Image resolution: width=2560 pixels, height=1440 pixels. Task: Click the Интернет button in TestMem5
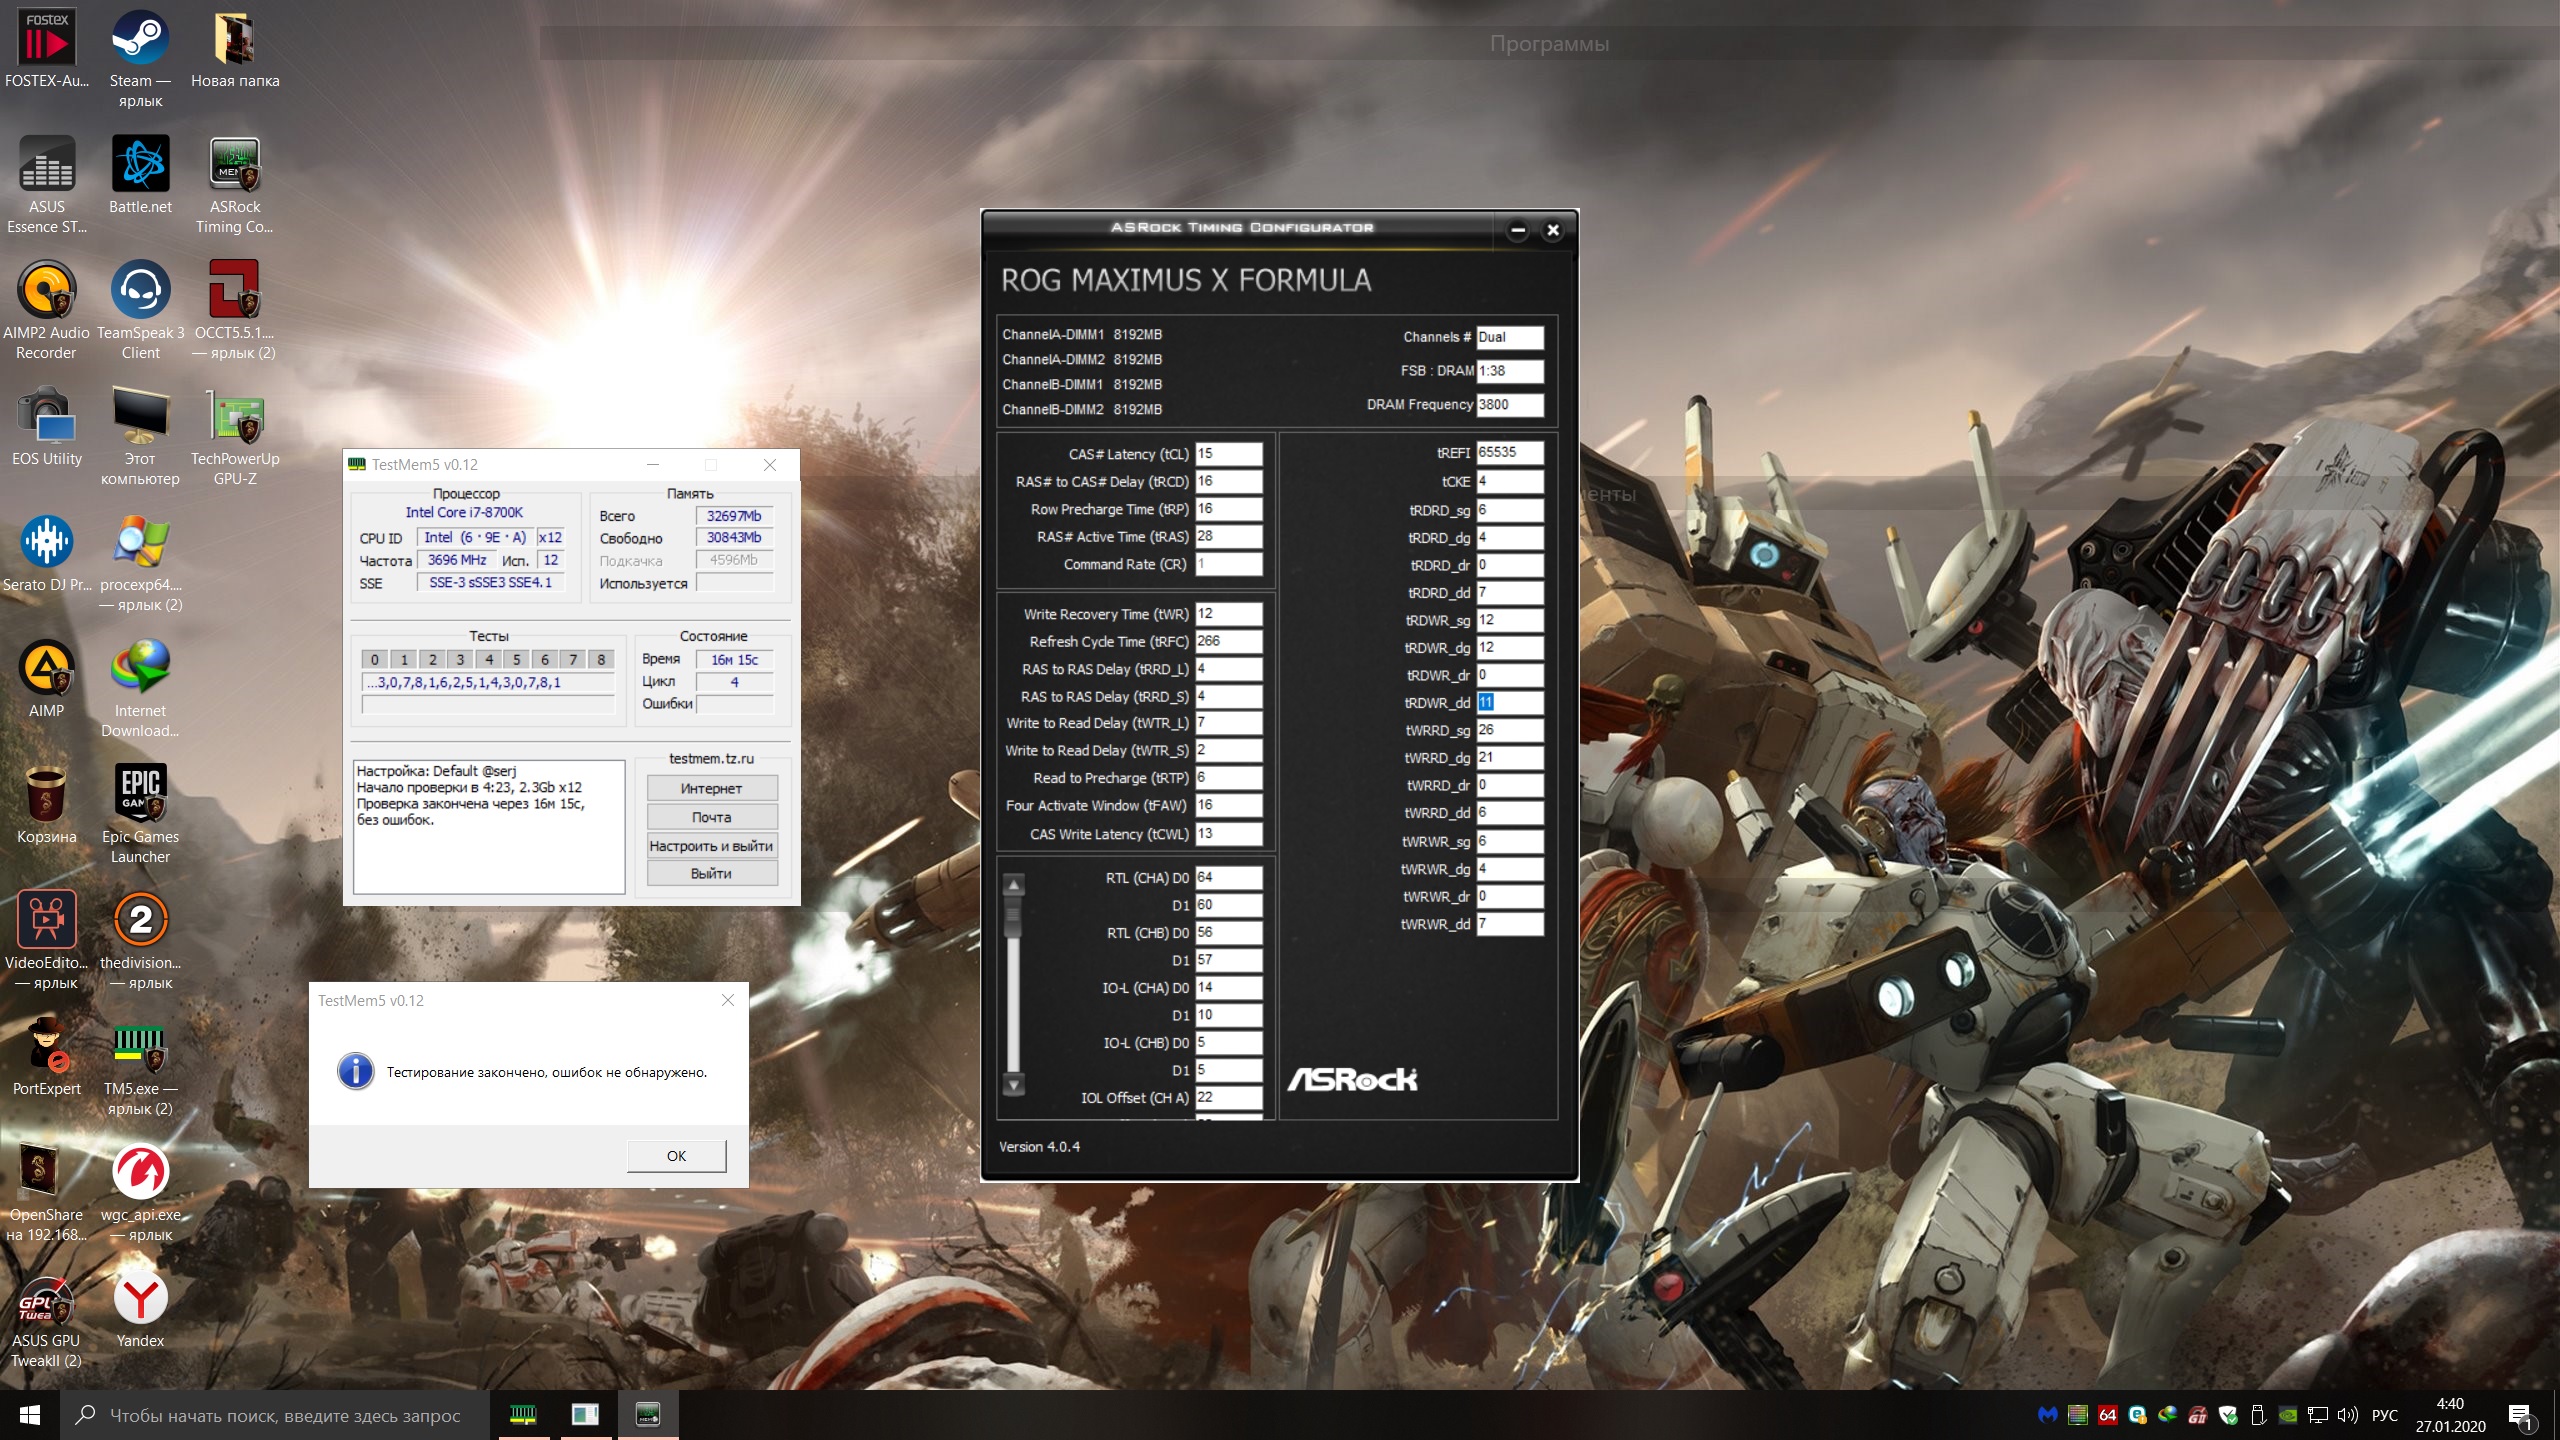(711, 788)
